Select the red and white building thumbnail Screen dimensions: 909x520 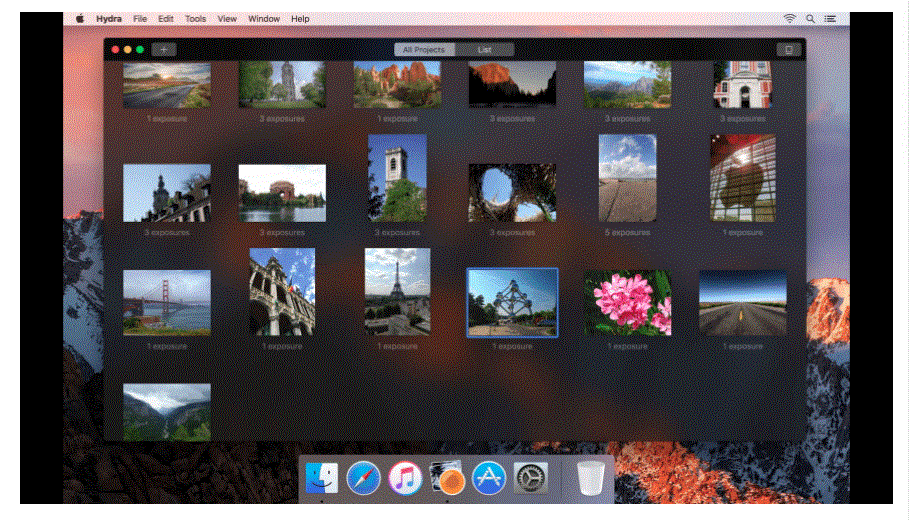click(x=743, y=85)
